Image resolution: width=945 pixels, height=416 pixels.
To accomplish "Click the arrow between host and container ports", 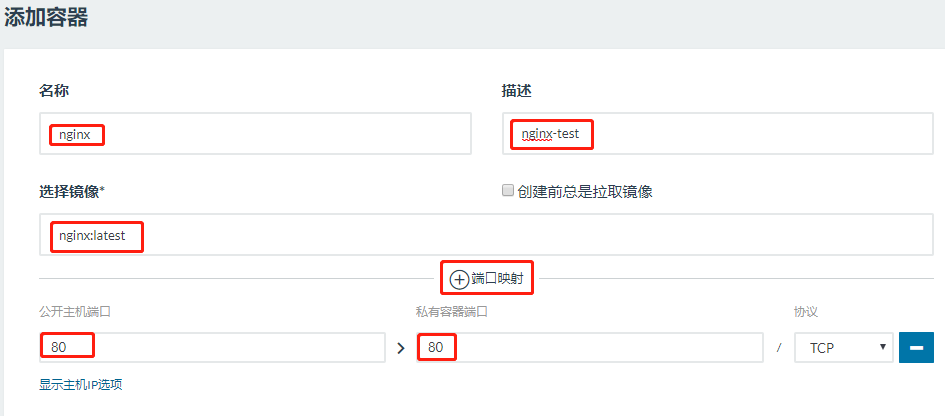I will (x=401, y=348).
